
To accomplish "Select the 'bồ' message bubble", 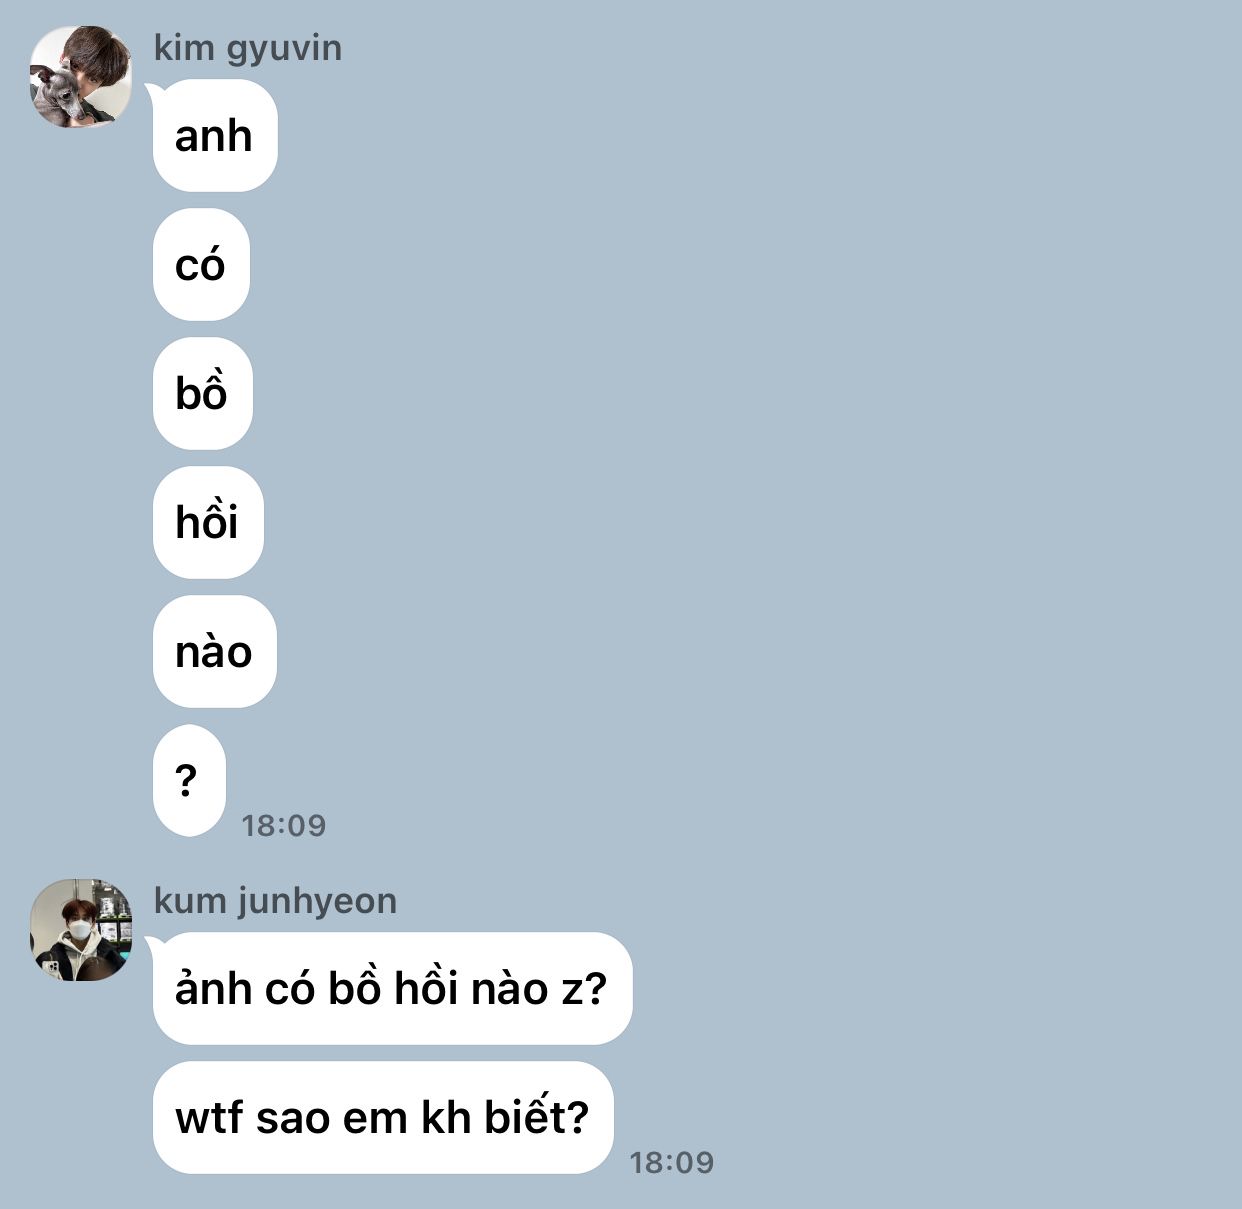I will click(x=203, y=394).
